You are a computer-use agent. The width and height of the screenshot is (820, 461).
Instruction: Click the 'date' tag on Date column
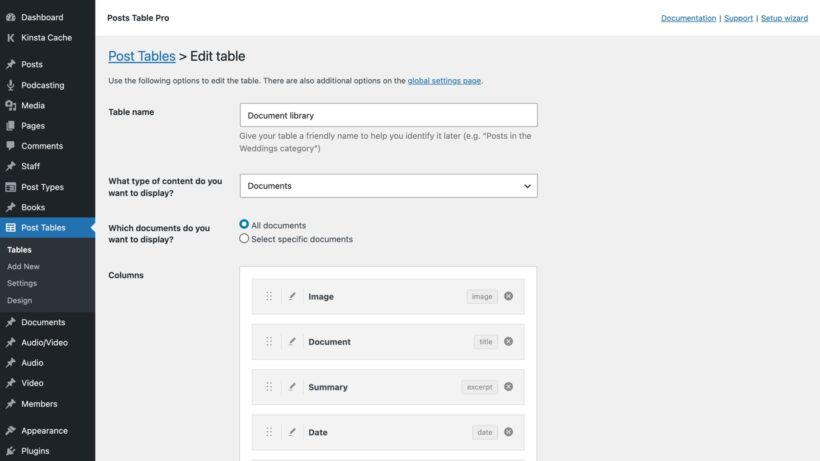click(x=485, y=432)
